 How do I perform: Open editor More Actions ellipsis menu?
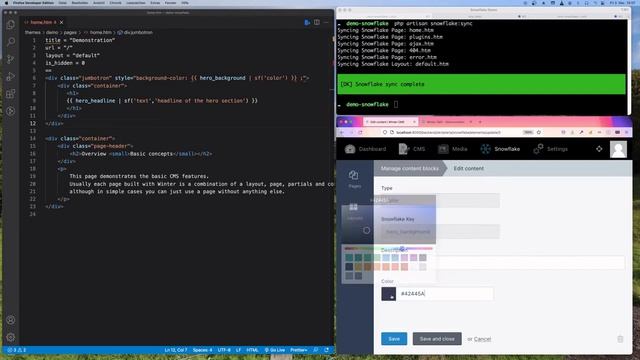(326, 22)
